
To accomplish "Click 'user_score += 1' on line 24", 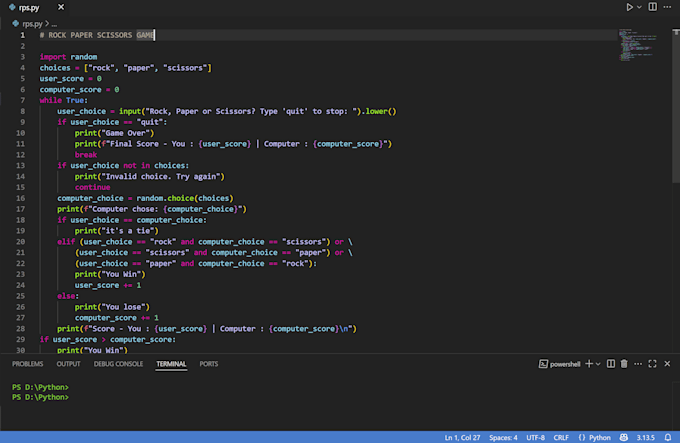I will pyautogui.click(x=108, y=285).
